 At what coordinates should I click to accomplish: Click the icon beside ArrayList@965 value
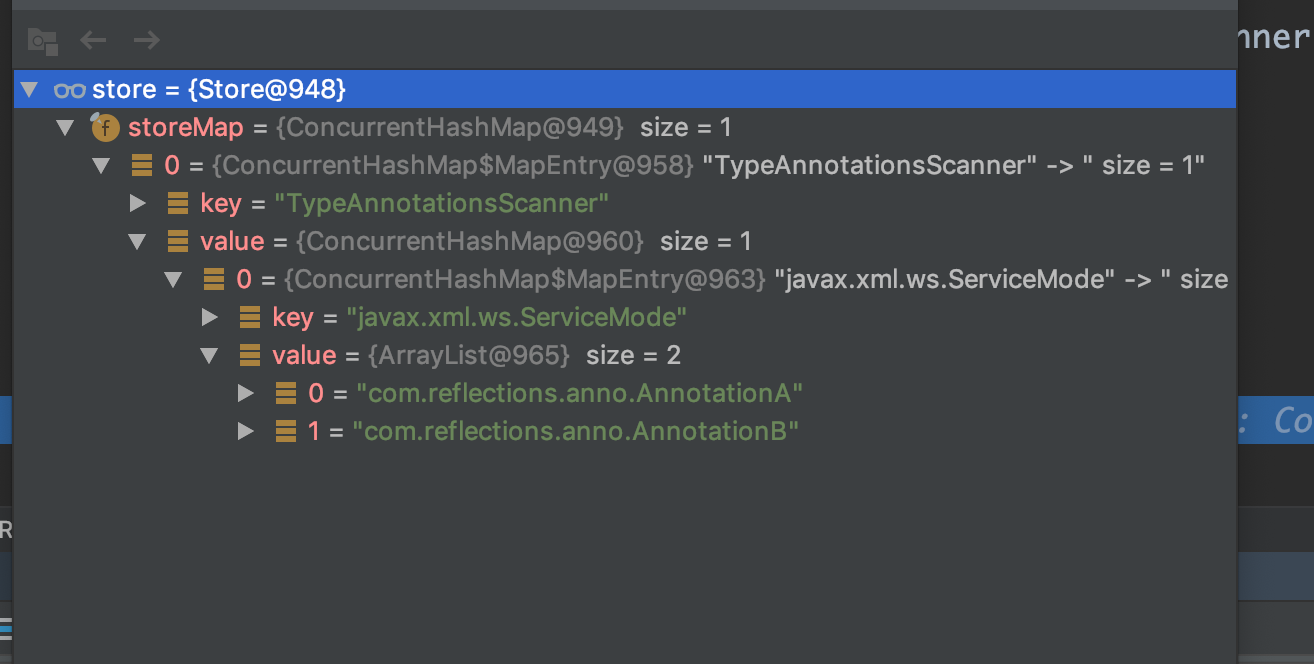[250, 356]
